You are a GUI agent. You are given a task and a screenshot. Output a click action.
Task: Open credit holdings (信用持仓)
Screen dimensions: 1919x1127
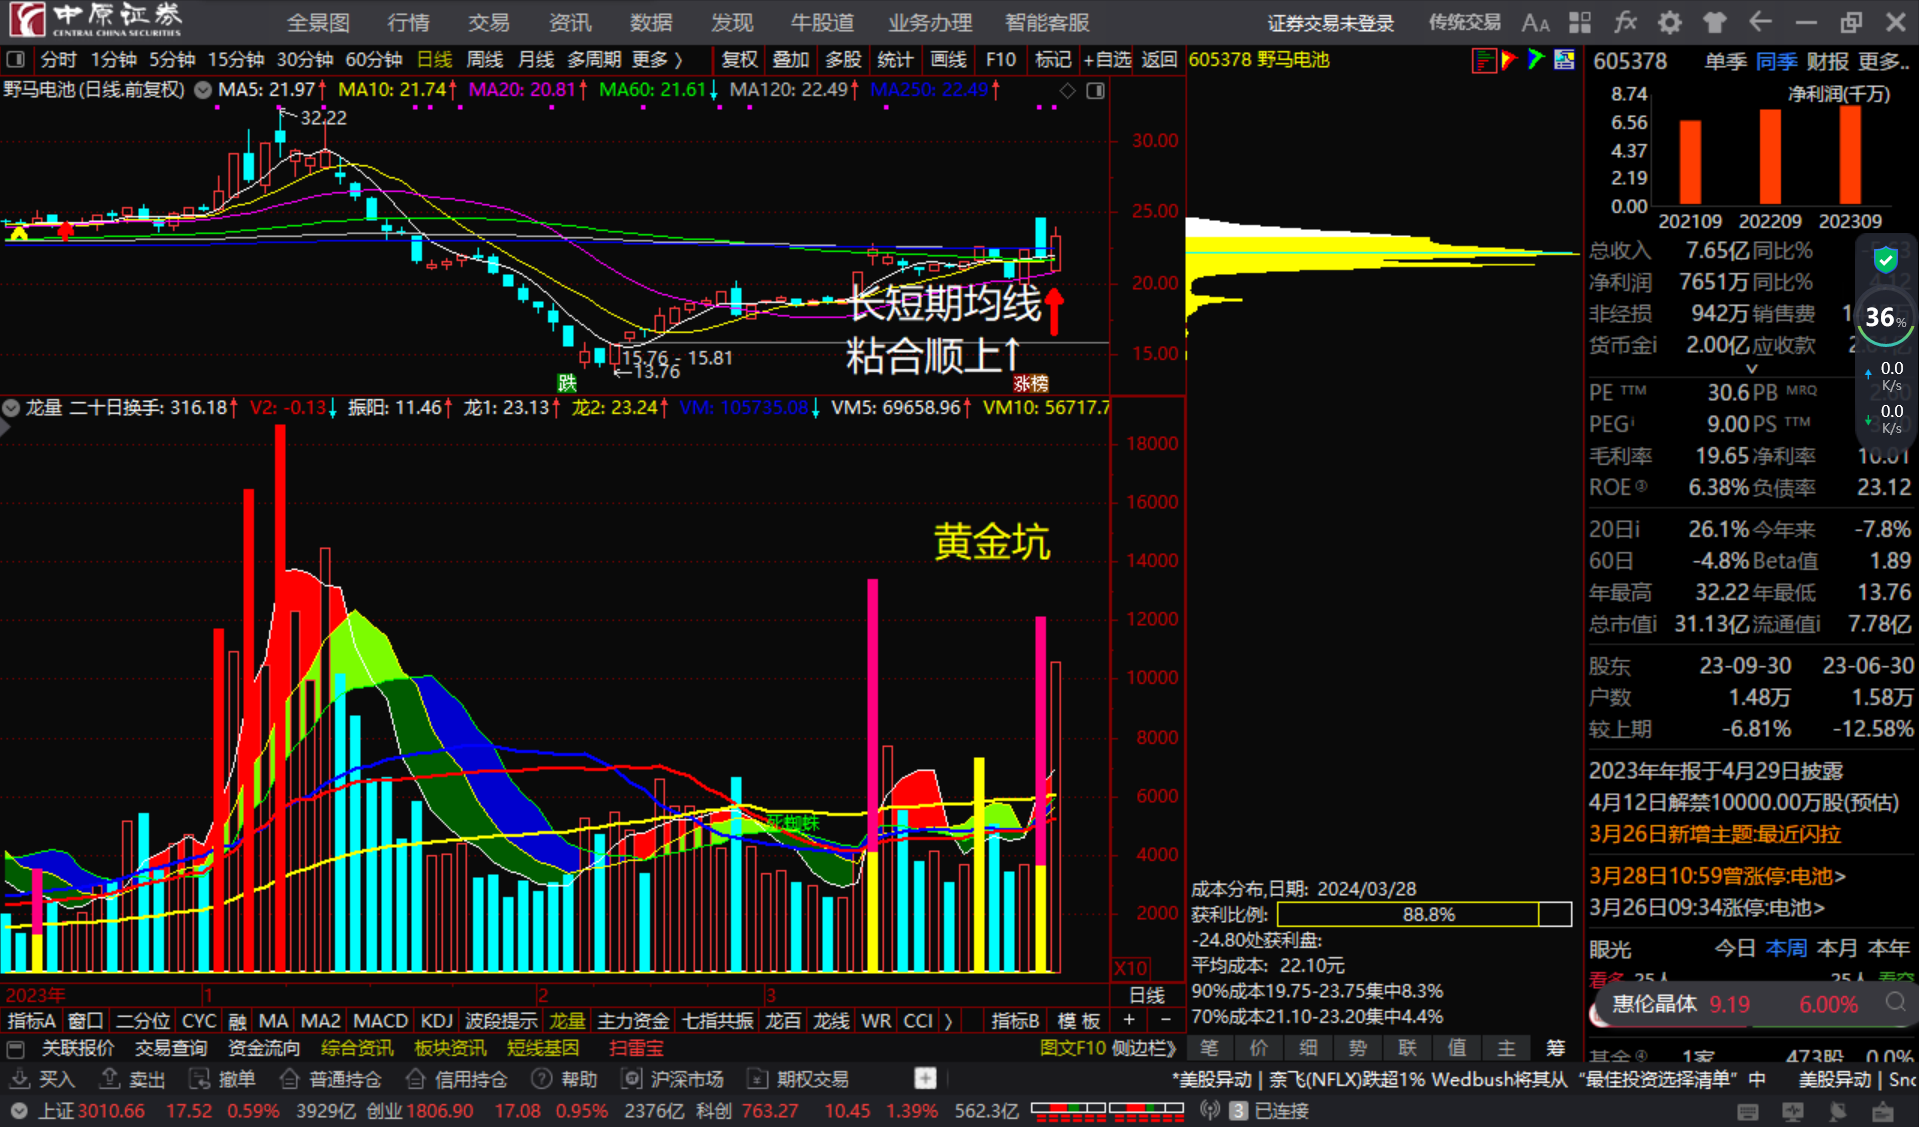click(456, 1079)
